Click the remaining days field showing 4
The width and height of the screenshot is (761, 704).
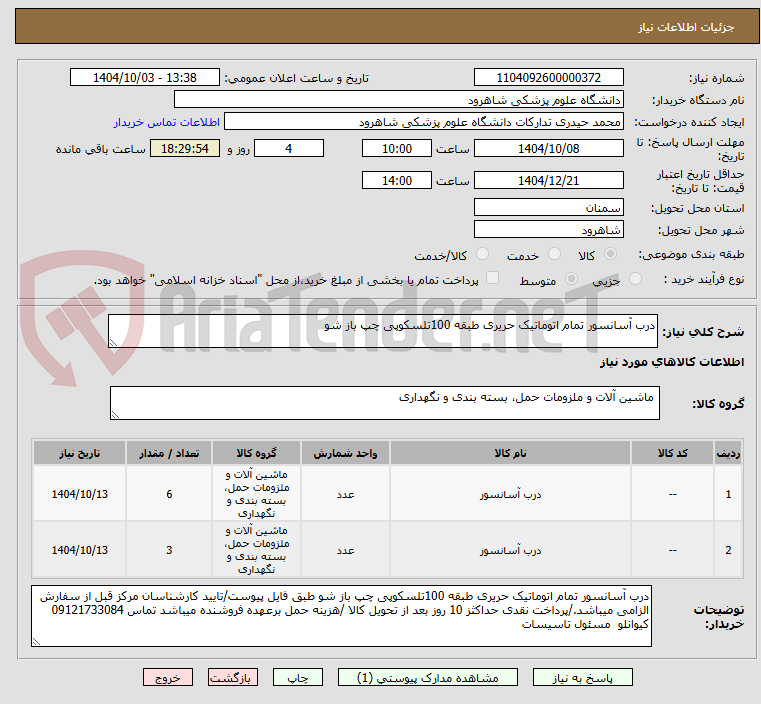click(289, 148)
